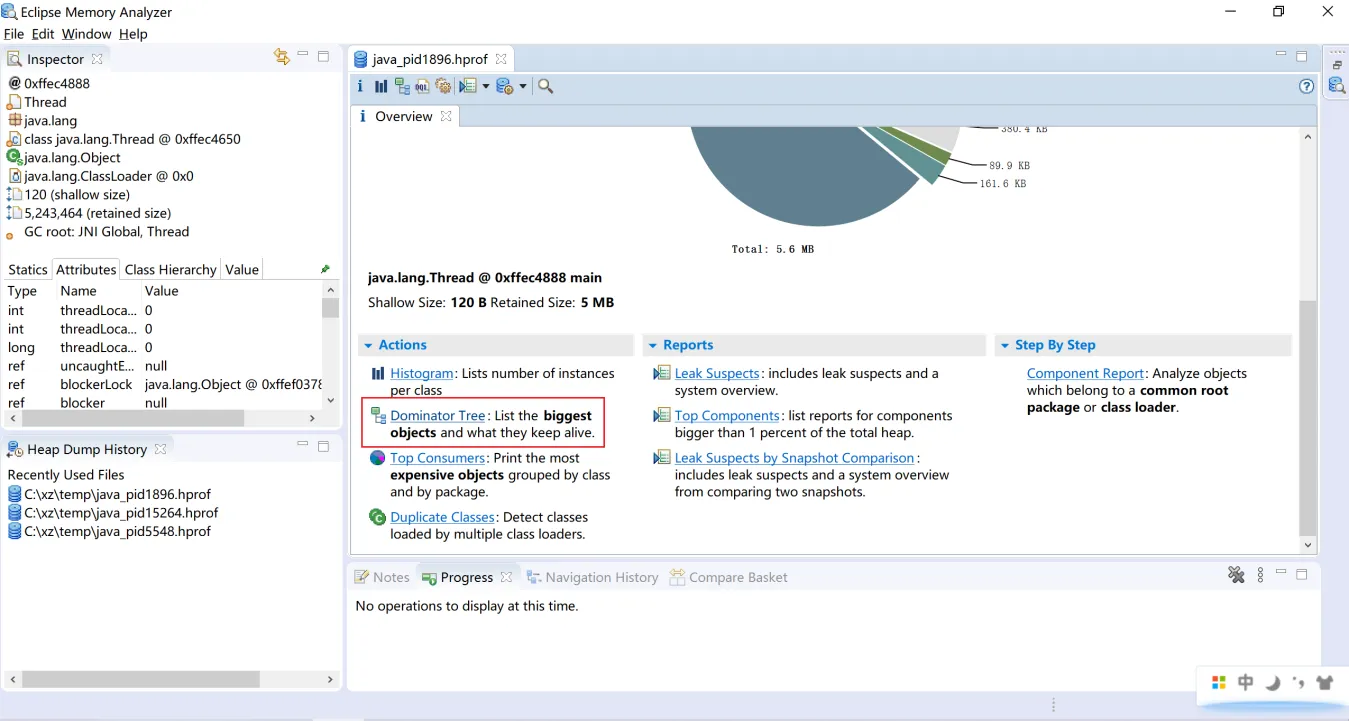1349x721 pixels.
Task: Maximize the Heap Dump History panel
Action: click(323, 446)
